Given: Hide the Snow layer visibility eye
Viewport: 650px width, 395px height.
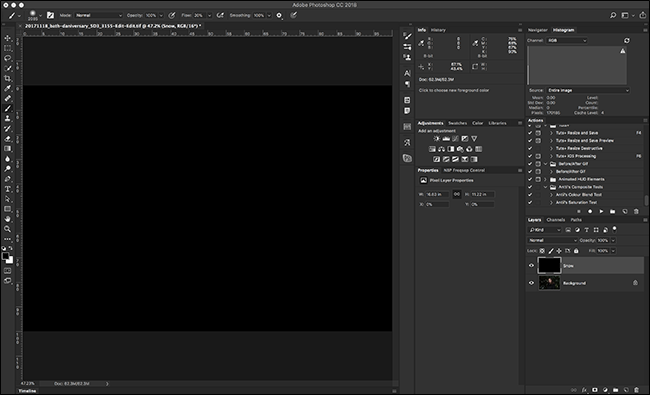Looking at the screenshot, I should (x=531, y=266).
